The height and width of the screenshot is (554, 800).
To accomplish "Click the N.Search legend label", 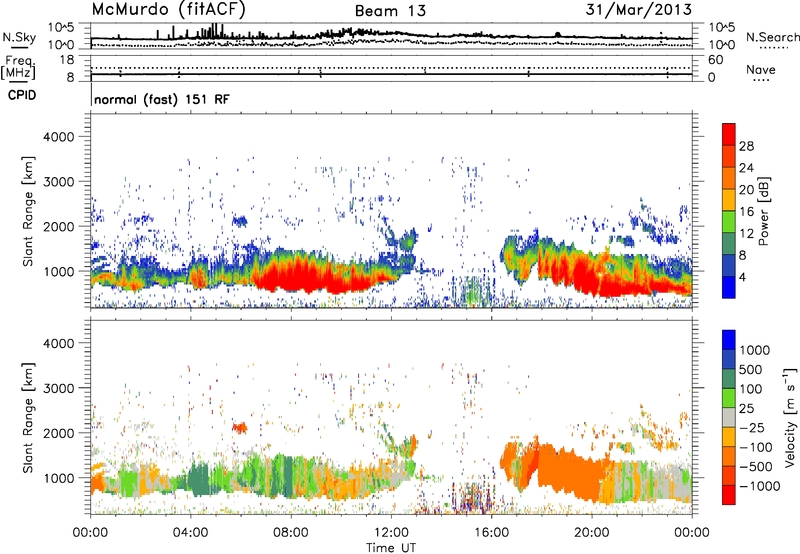I will [773, 37].
